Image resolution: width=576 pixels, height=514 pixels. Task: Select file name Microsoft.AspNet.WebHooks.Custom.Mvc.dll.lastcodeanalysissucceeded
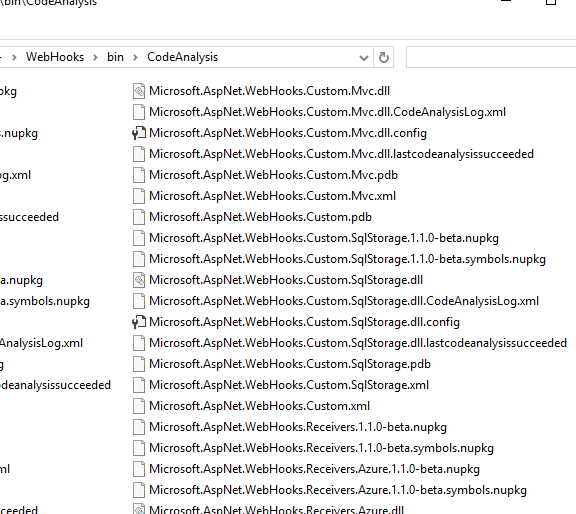(x=341, y=154)
